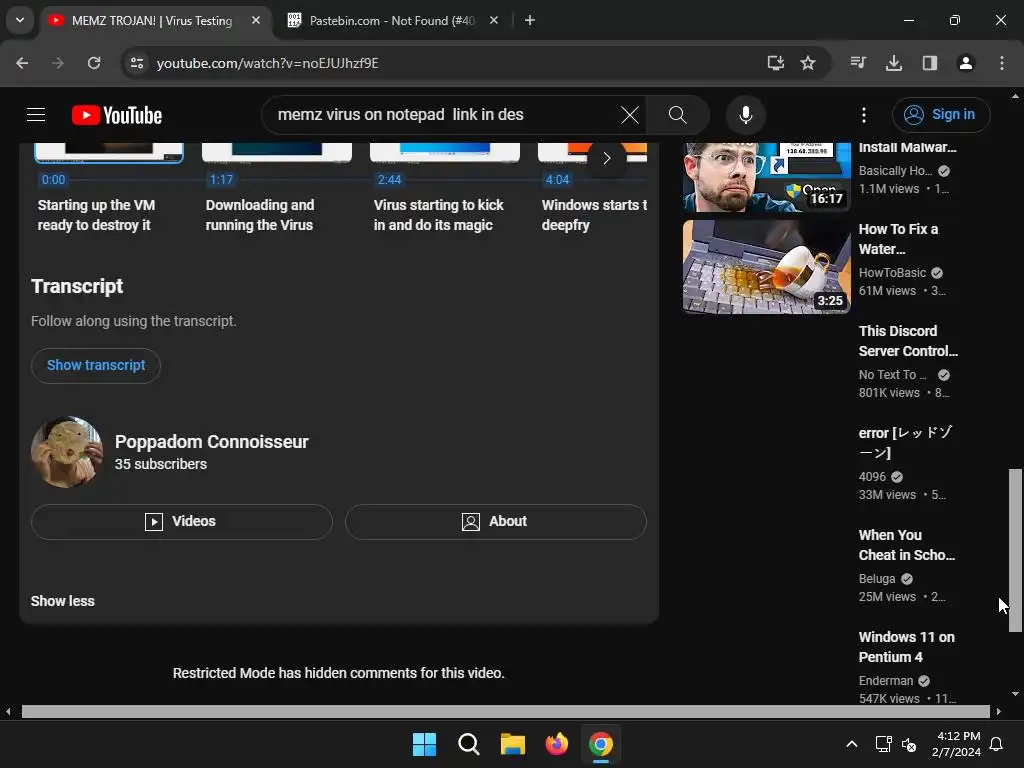Screen dimensions: 1024x768
Task: Launch Firefox from the taskbar
Action: (x=556, y=744)
